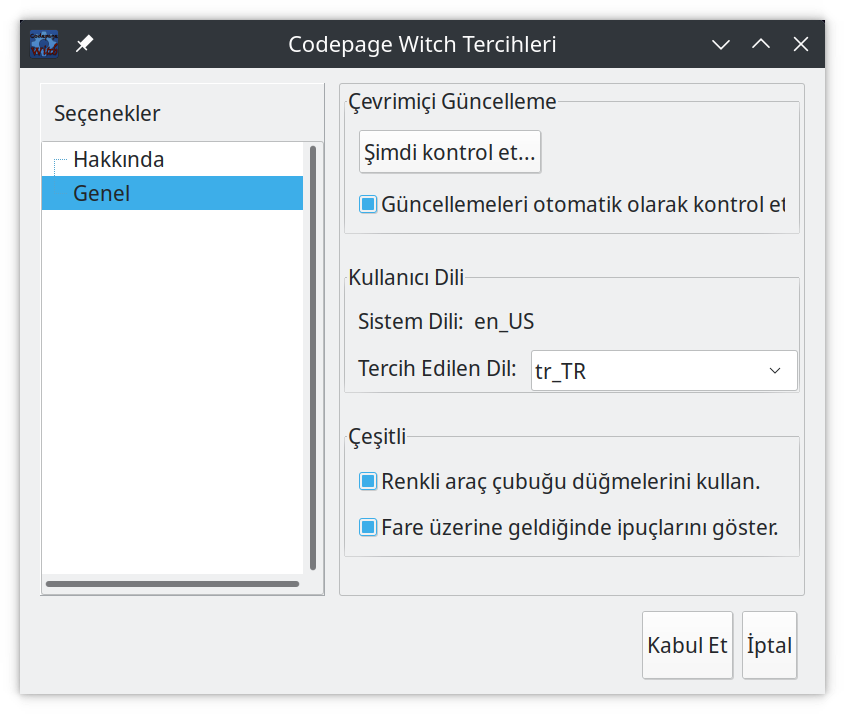Screen dimensions: 845x714
Task: Uncheck Fare üzerine geldiğinde ipuçlarını göster
Action: 368,527
